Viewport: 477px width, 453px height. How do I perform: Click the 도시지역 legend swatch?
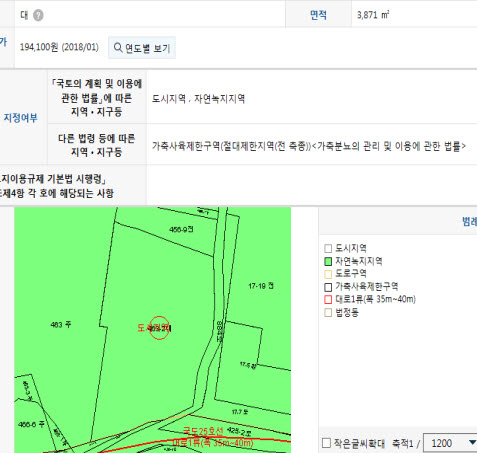tap(328, 248)
